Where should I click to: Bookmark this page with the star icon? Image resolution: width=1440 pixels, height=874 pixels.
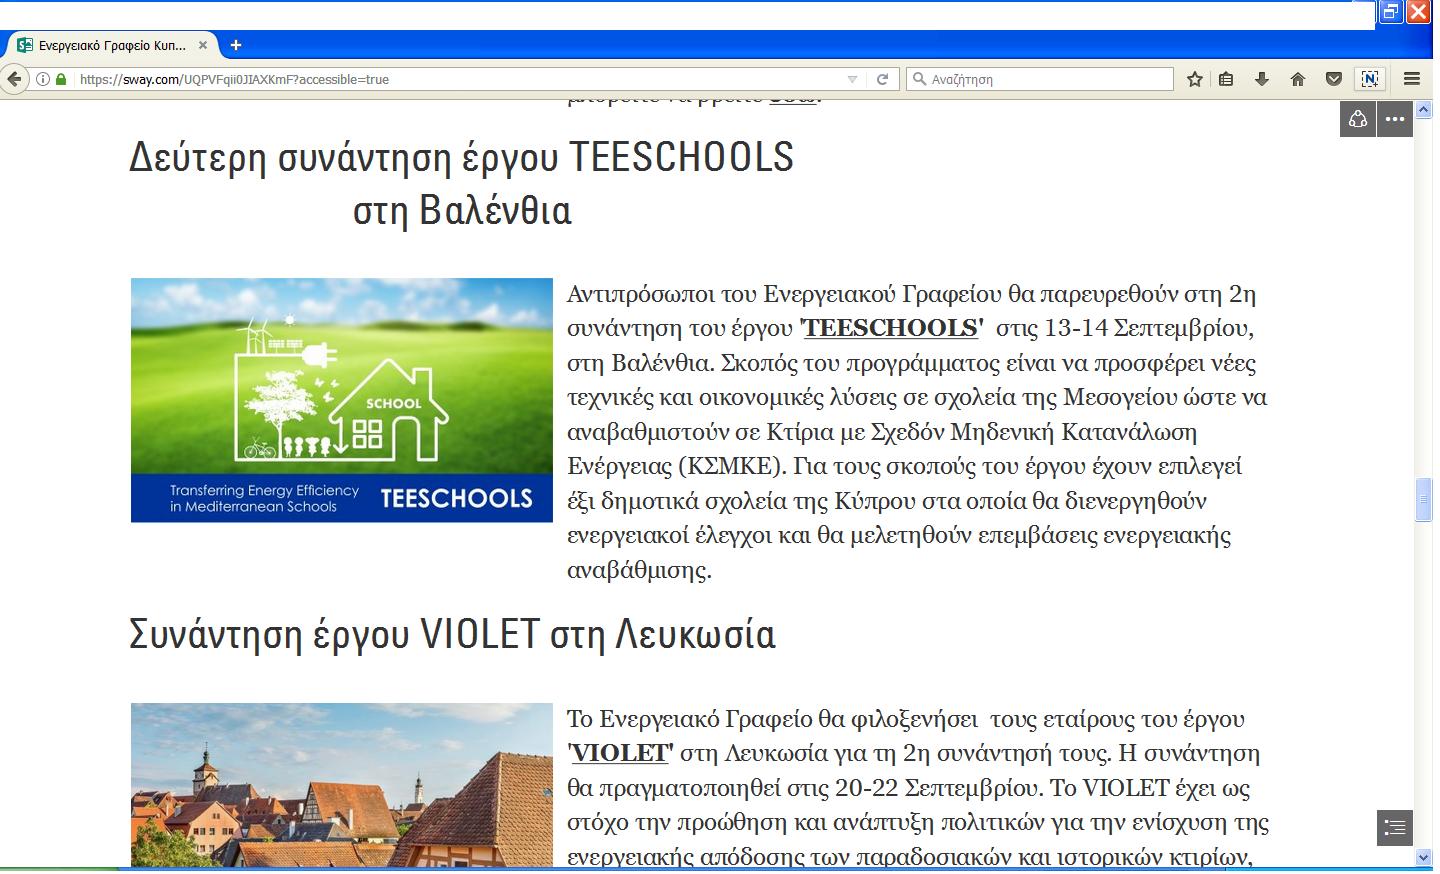point(1194,79)
